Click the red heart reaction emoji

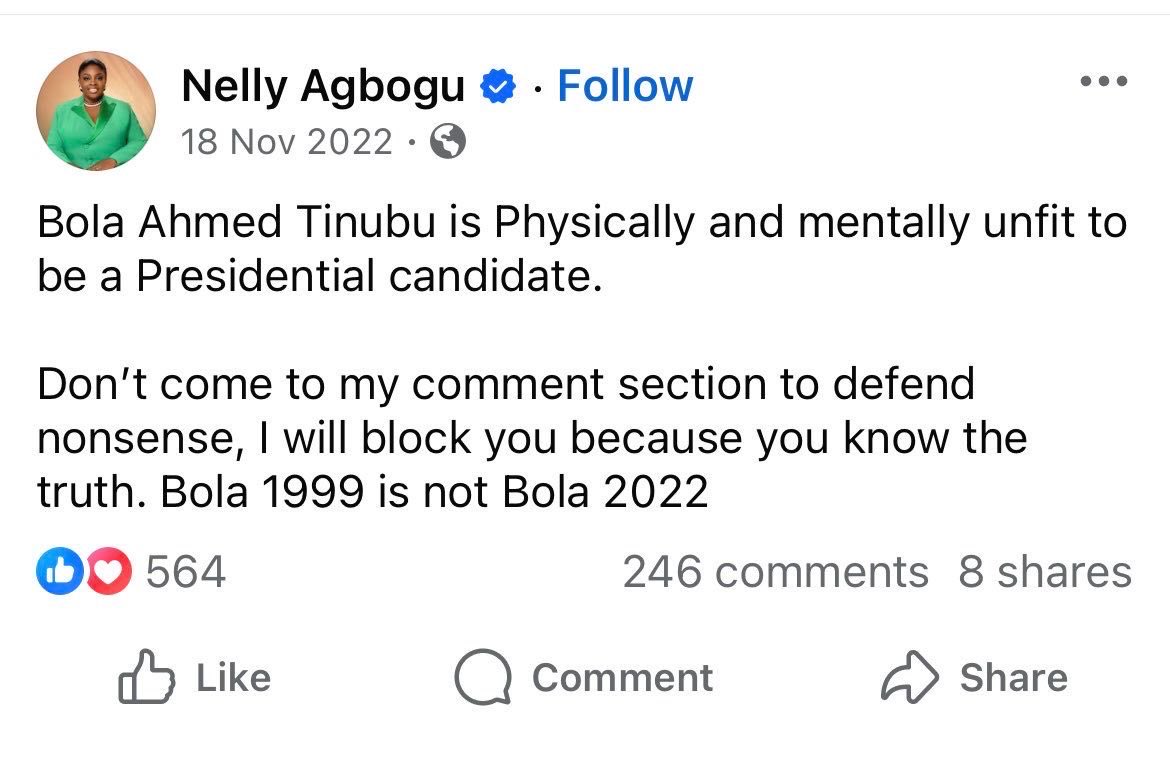click(110, 572)
